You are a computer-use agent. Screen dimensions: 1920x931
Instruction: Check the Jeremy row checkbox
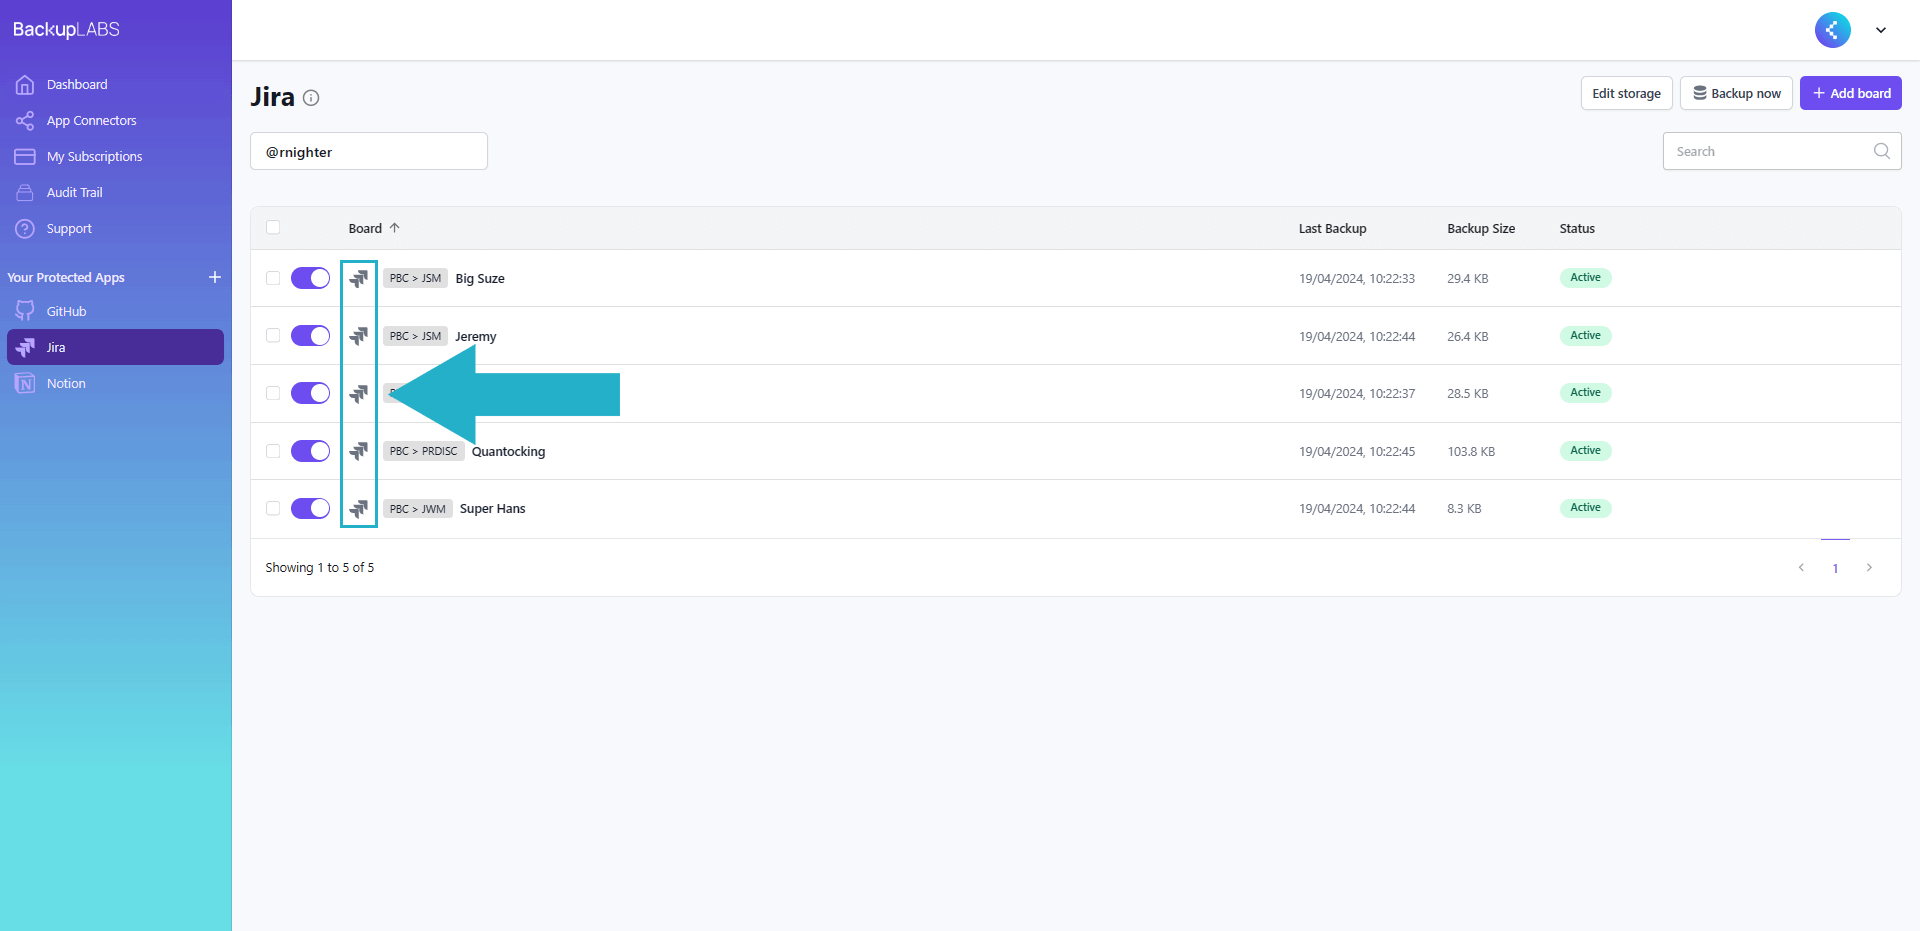point(273,336)
